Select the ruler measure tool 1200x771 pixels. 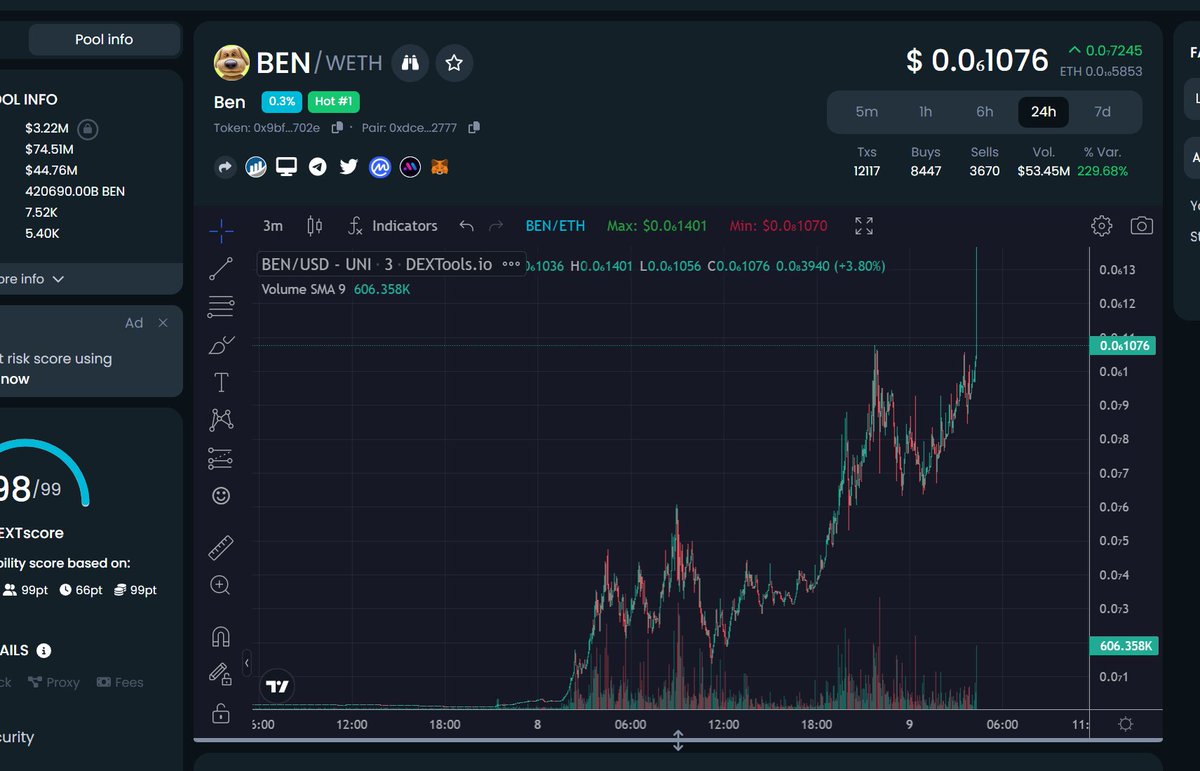tap(221, 547)
